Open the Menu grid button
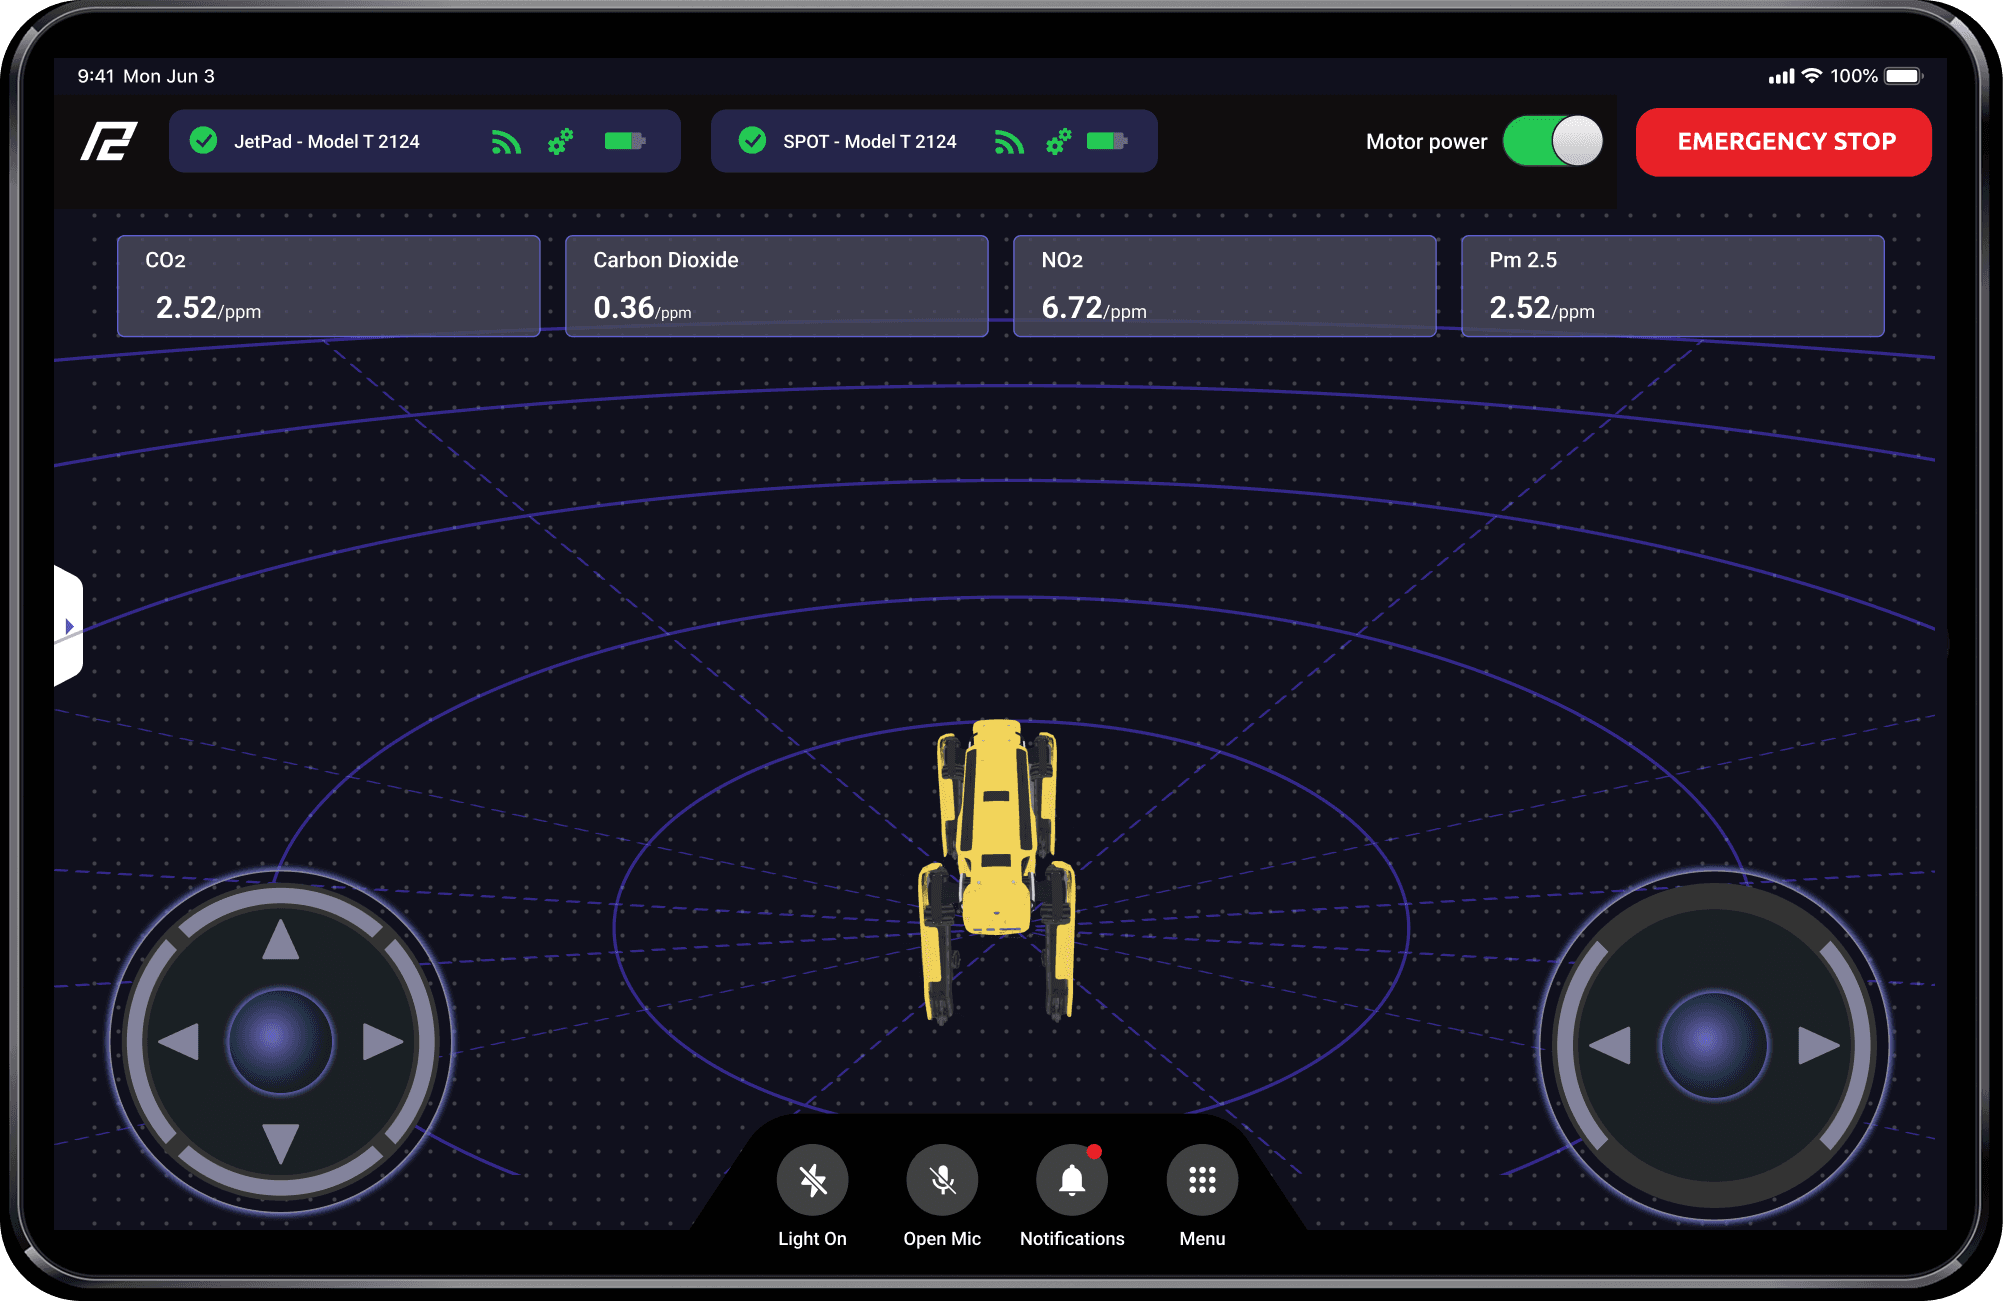 pos(1202,1180)
